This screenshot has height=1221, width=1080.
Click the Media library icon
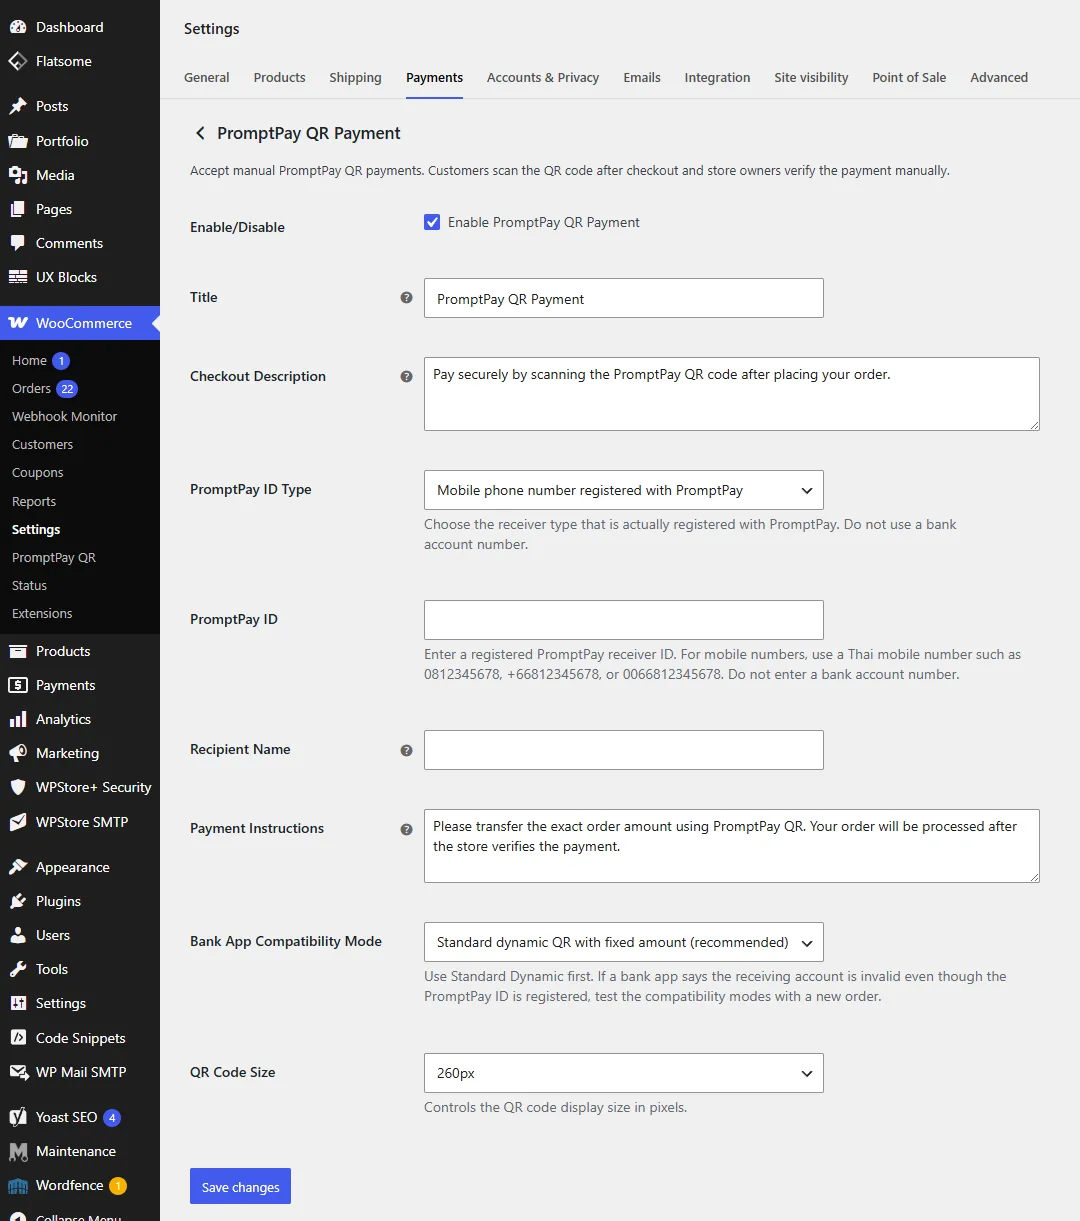[x=18, y=175]
